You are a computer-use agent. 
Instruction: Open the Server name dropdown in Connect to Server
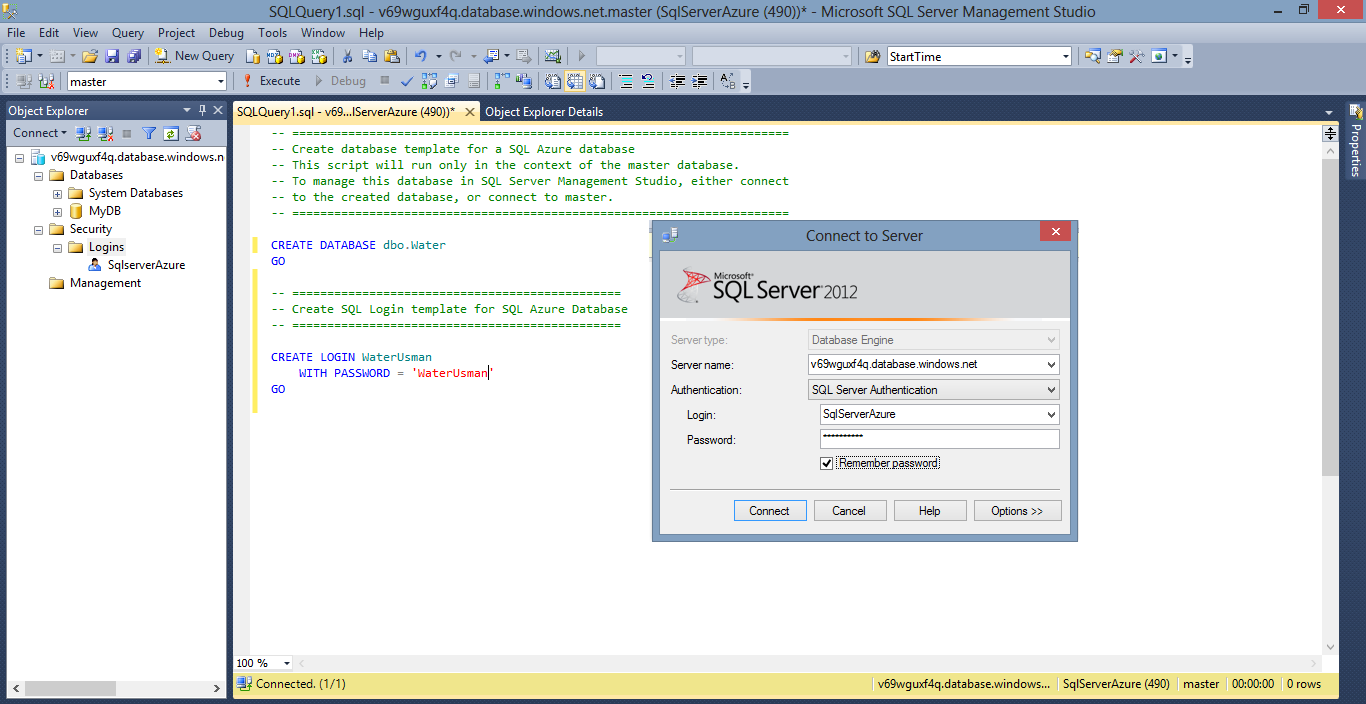1051,365
